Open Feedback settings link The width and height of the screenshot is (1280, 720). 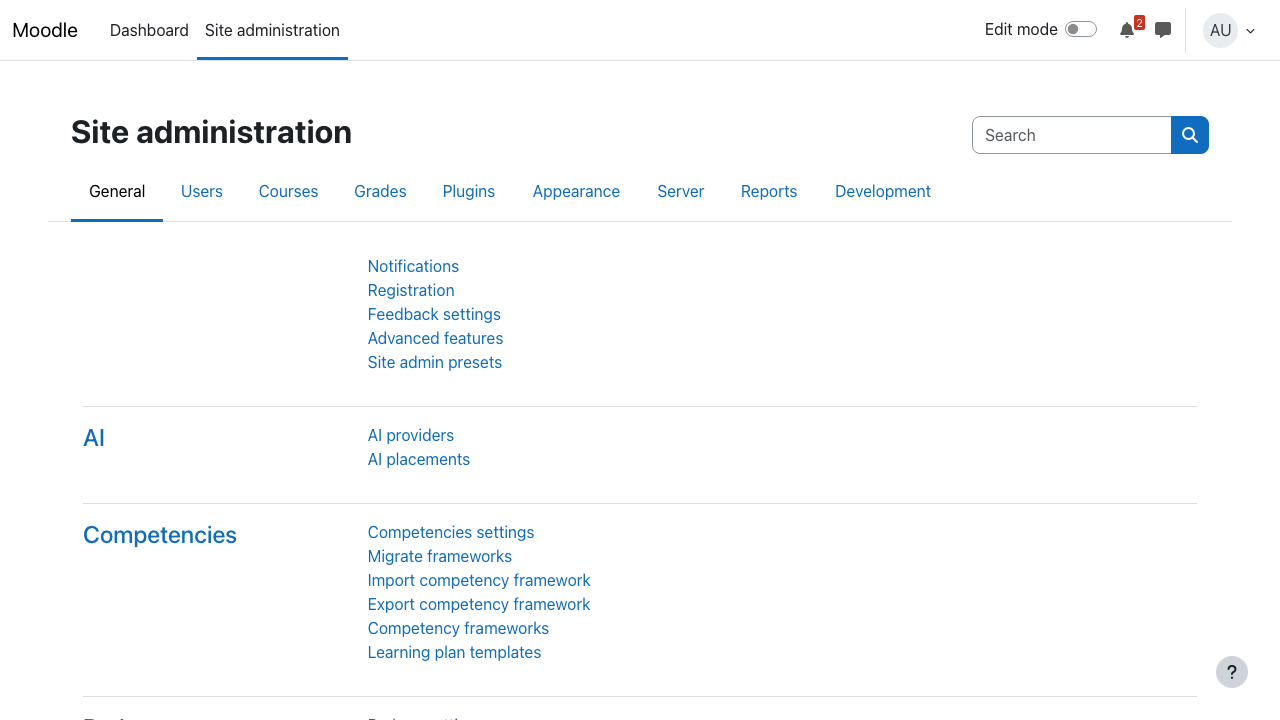[x=434, y=314]
